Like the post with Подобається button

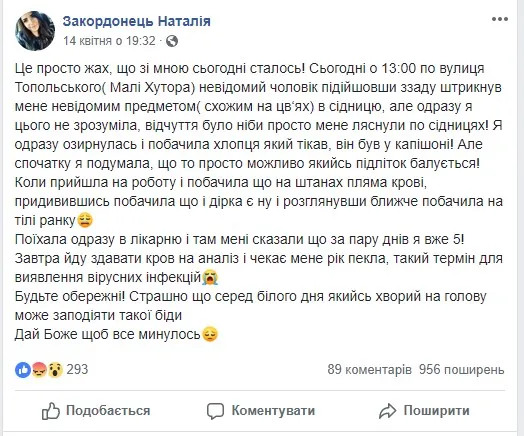click(96, 411)
